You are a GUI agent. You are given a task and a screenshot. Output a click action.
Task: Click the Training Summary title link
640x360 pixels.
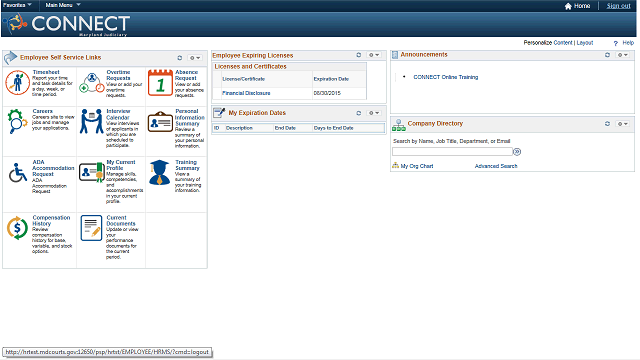click(187, 165)
